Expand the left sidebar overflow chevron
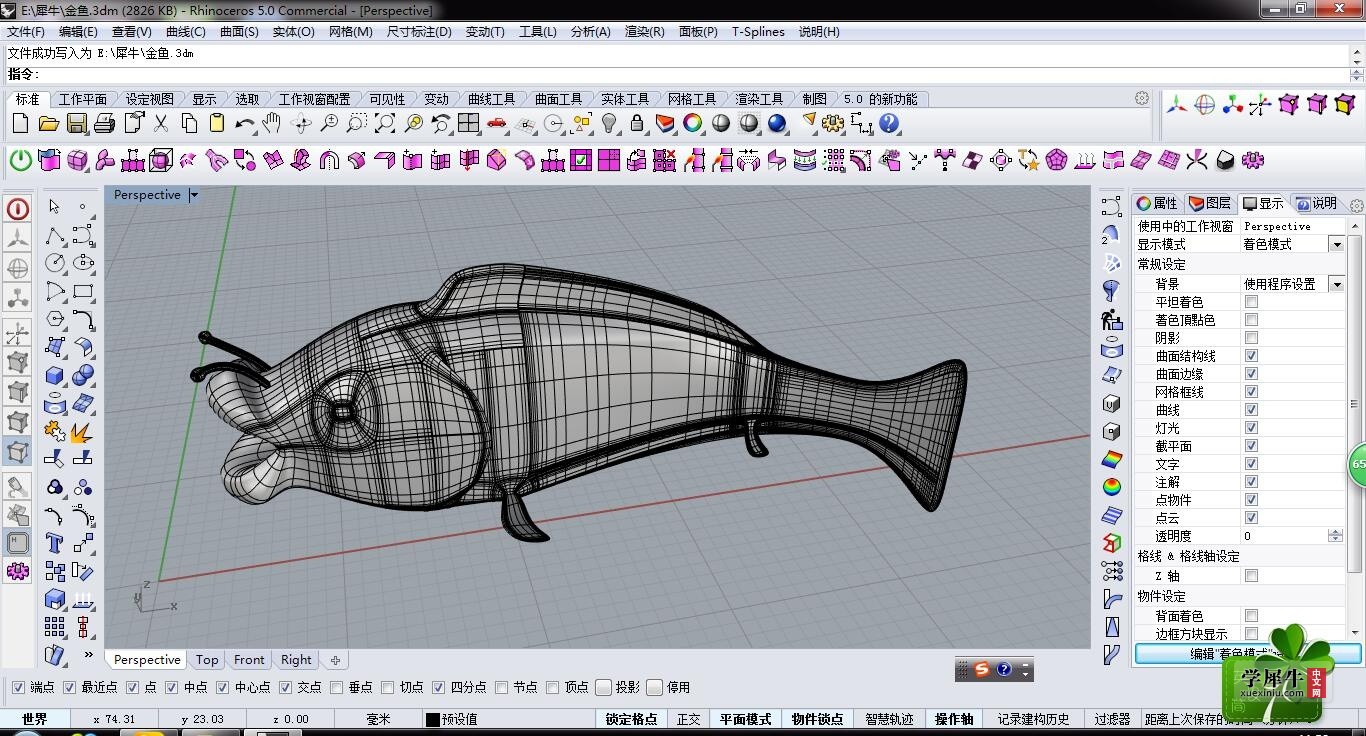 tap(89, 655)
